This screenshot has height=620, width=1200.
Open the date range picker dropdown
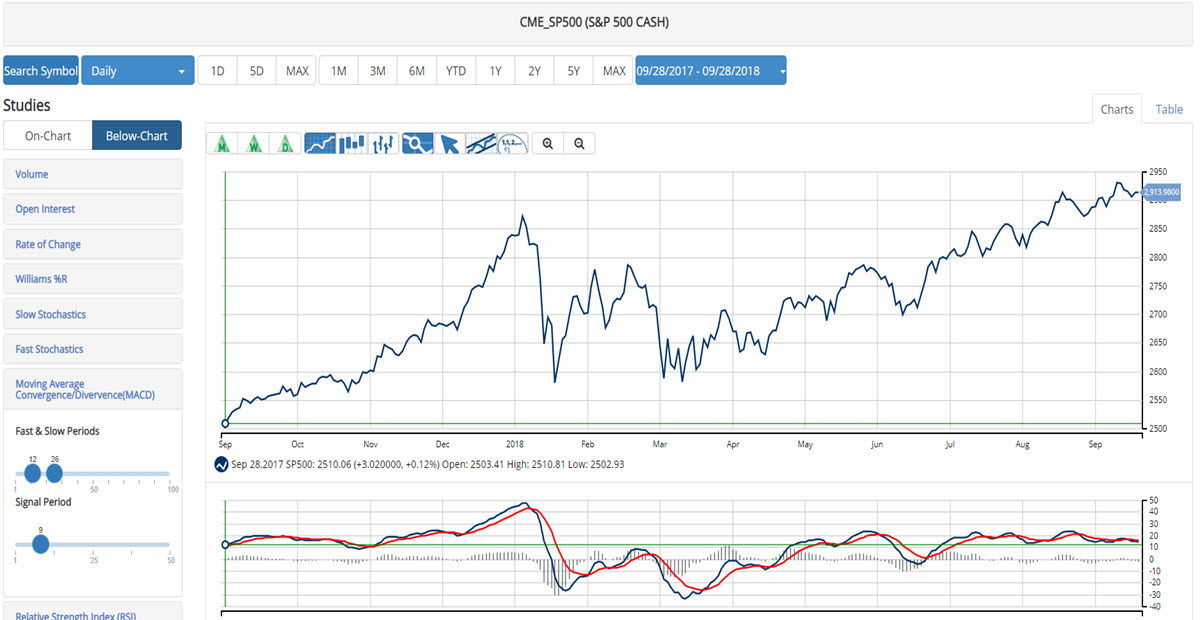710,70
